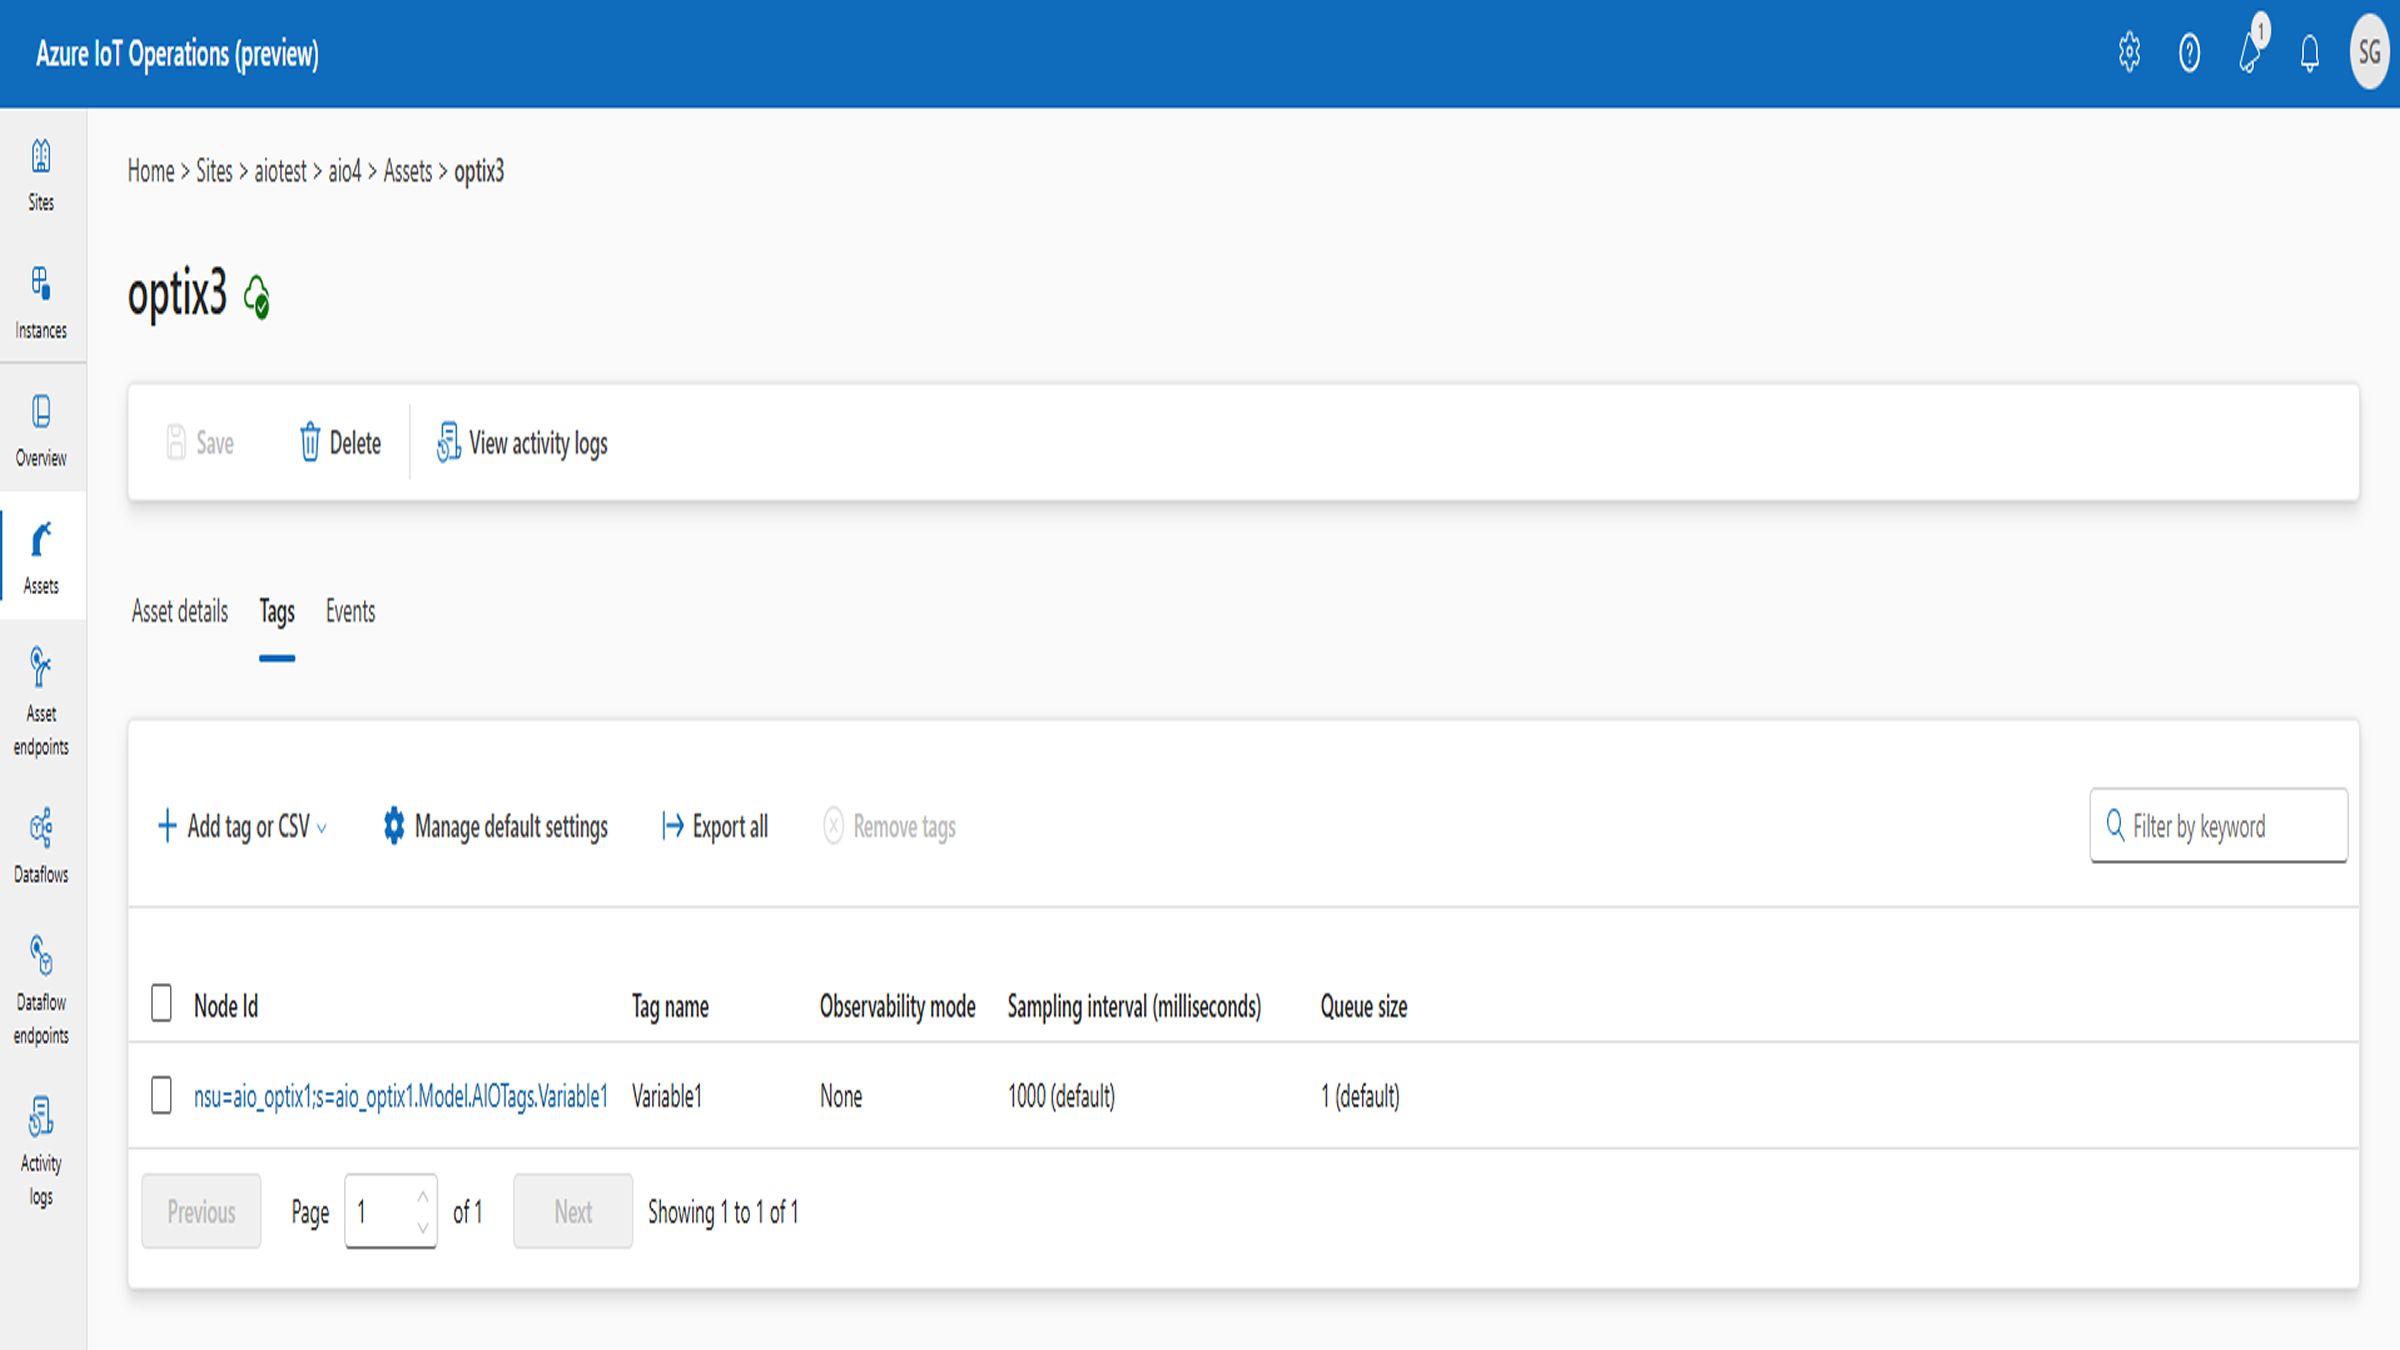Go to the Overview sidebar icon

pos(41,430)
